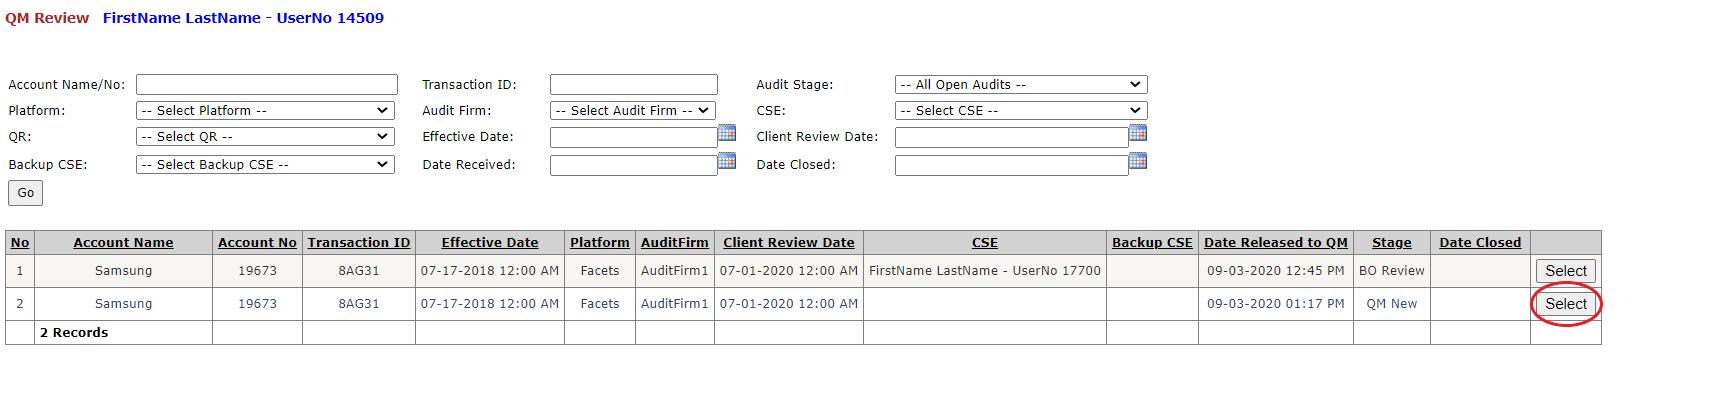Open the All Open Audits stage dropdown
This screenshot has height=420, width=1712.
1021,85
